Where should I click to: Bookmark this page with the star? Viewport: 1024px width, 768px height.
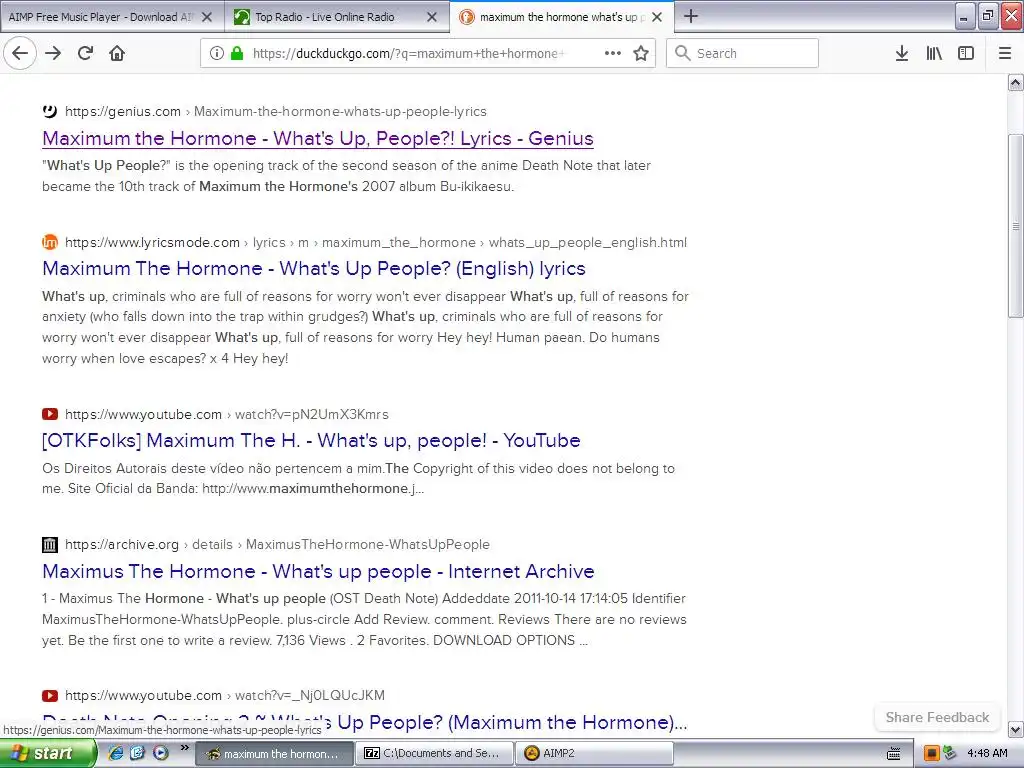point(641,53)
